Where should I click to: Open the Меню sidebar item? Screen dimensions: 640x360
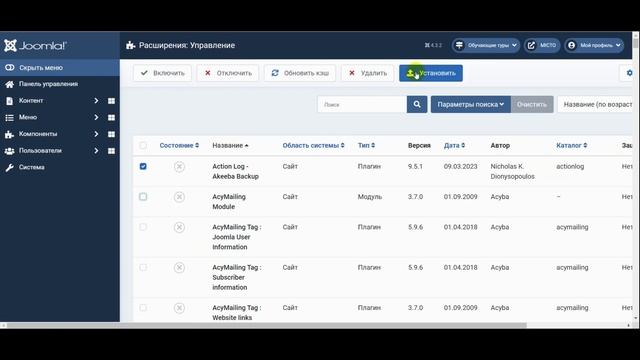tap(28, 117)
